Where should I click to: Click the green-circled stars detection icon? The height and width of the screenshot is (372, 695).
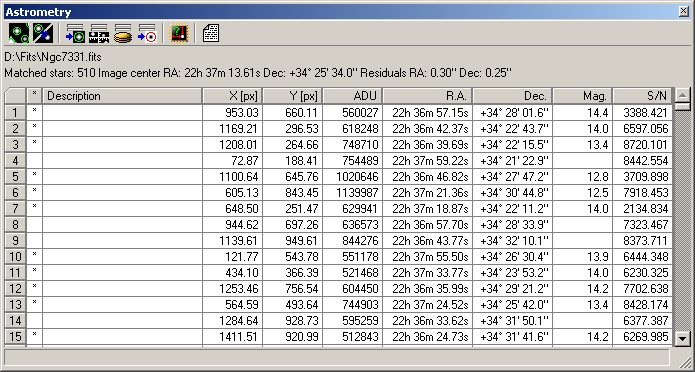pyautogui.click(x=19, y=33)
